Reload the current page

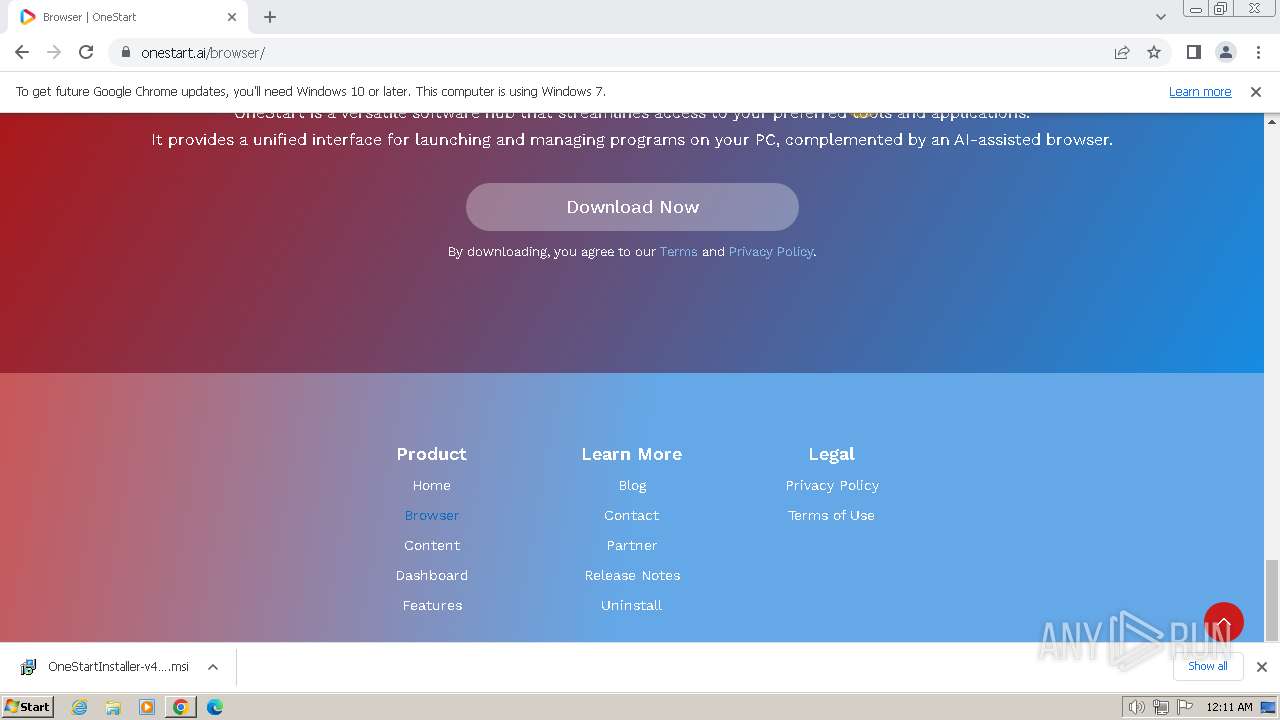(86, 52)
